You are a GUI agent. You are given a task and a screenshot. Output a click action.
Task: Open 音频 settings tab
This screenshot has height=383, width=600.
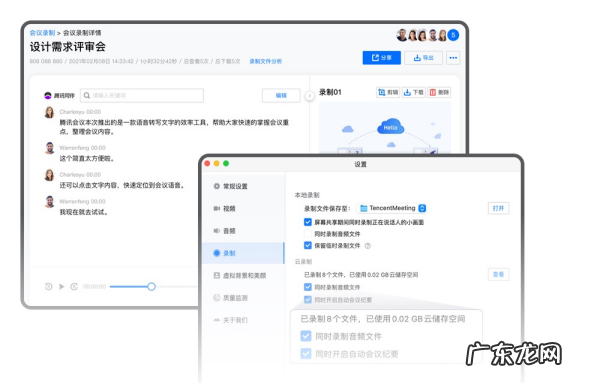244,231
